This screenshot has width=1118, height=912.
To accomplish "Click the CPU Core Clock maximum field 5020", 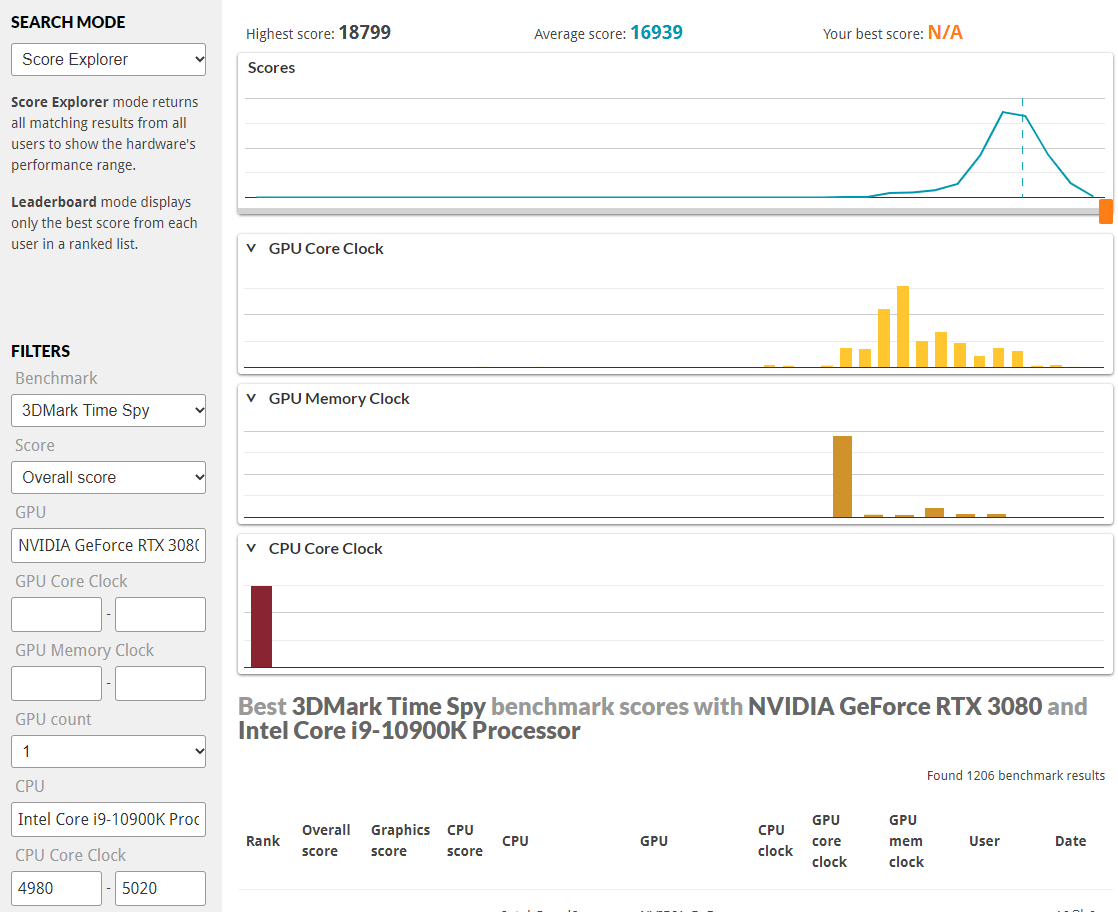I will (160, 888).
